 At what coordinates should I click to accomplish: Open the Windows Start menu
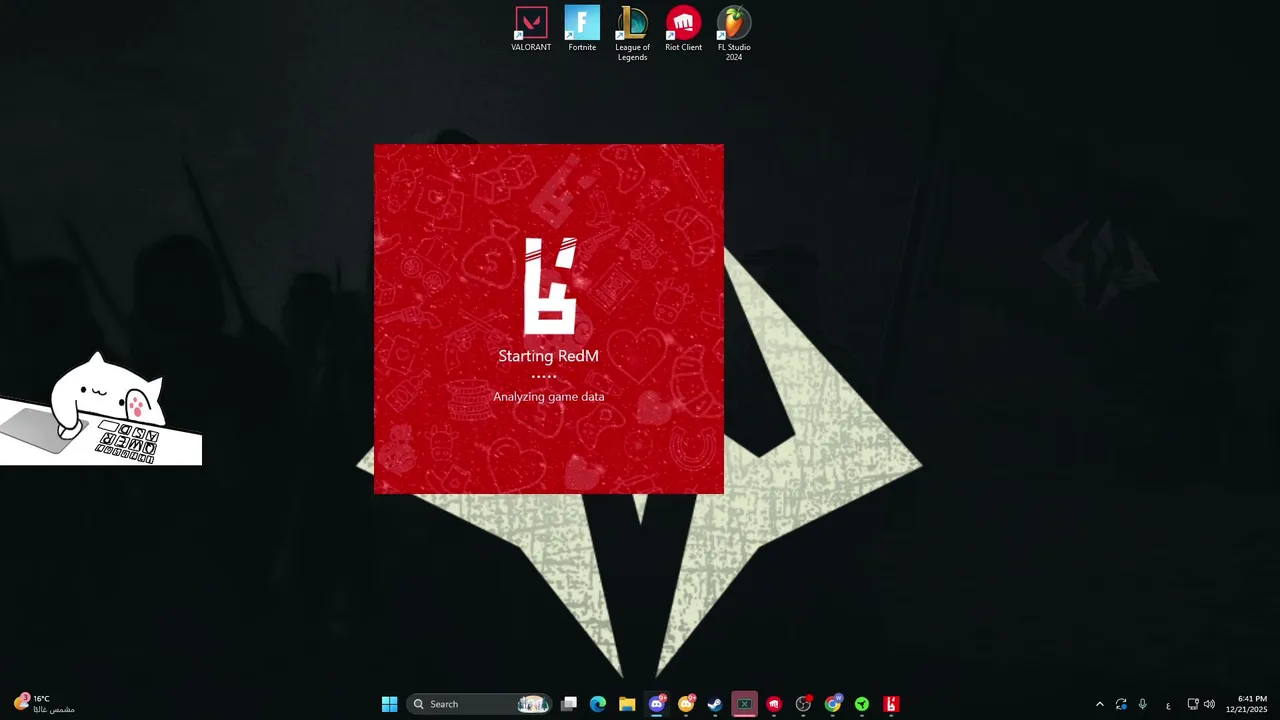pos(389,704)
